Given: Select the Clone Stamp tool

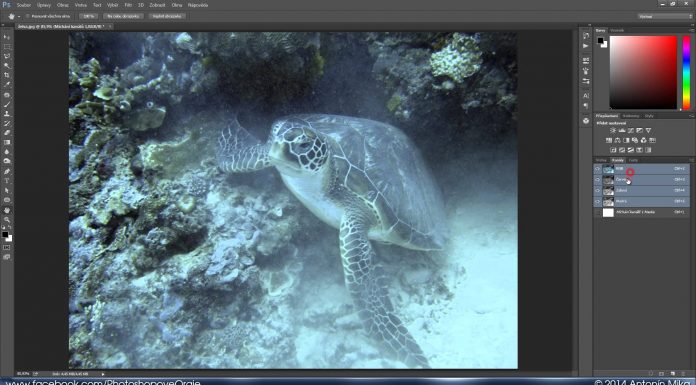Looking at the screenshot, I should click(x=7, y=114).
